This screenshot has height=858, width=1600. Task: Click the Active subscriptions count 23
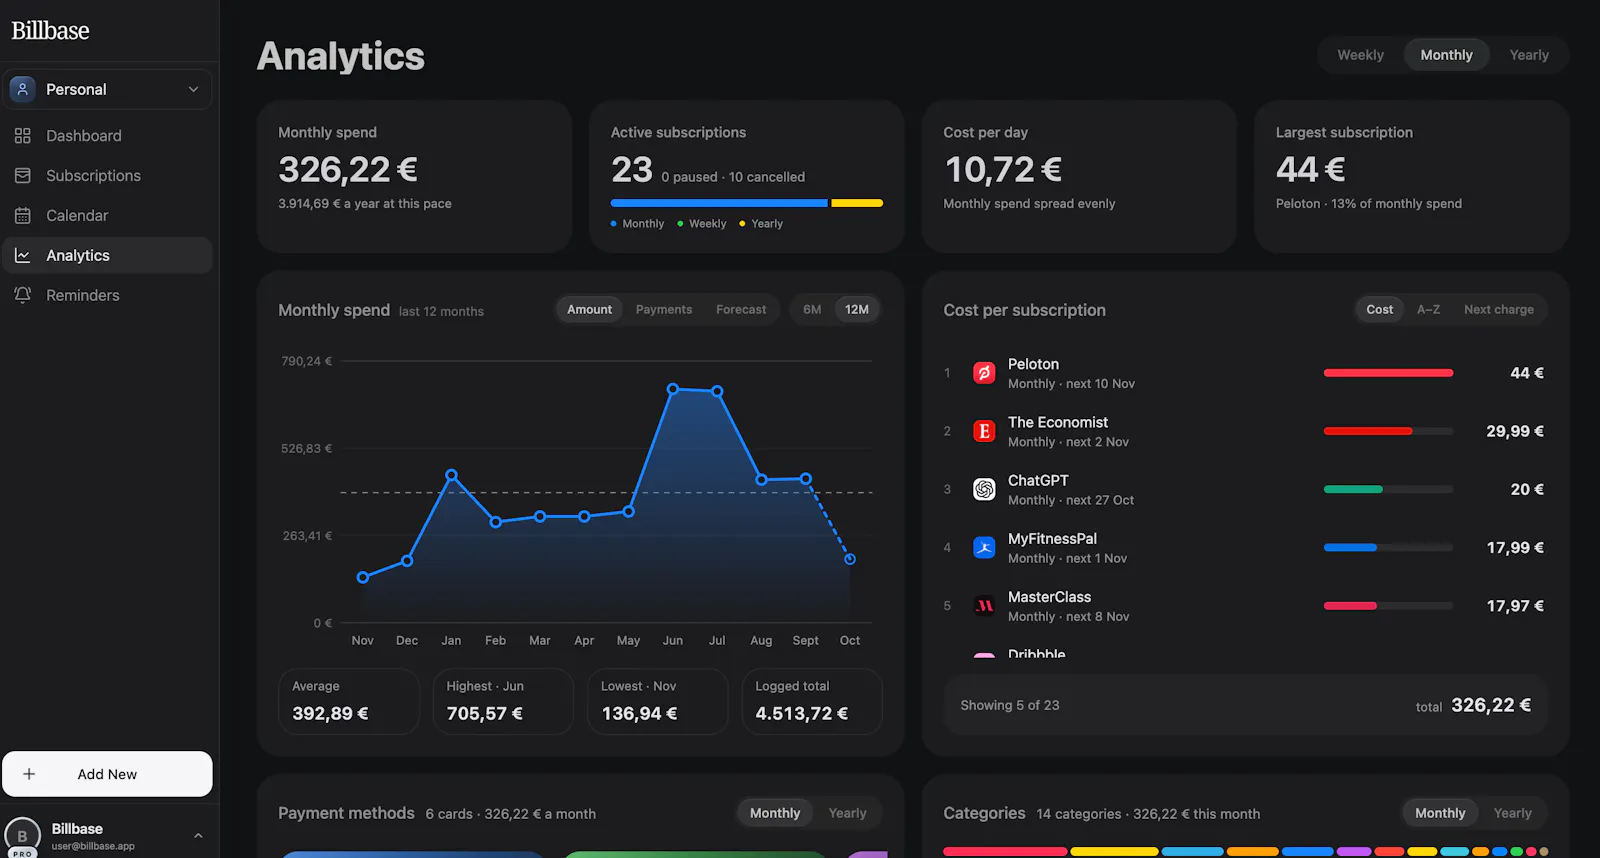(632, 170)
